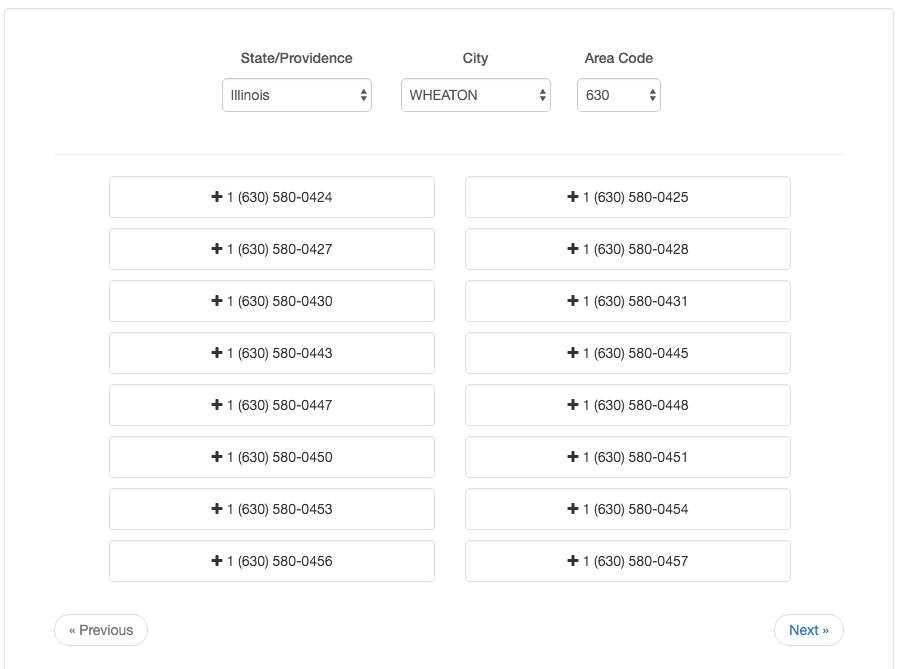Click the plus icon beside 580-0453
The width and height of the screenshot is (900, 669).
click(x=217, y=509)
